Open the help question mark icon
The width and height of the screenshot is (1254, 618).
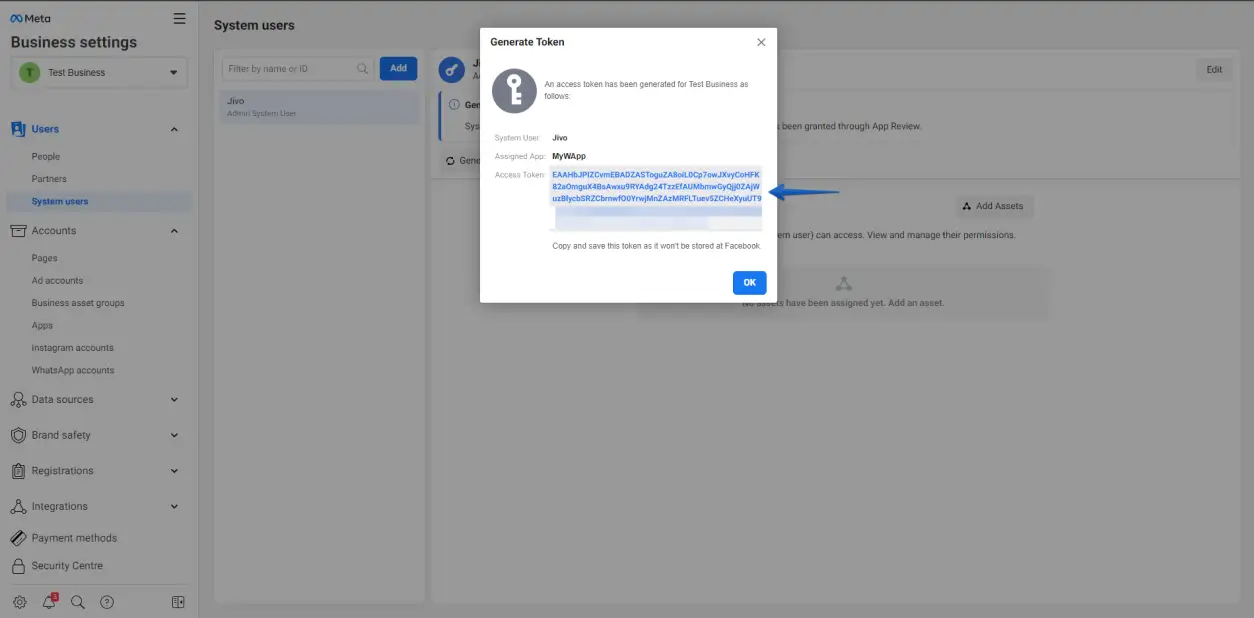coord(107,602)
